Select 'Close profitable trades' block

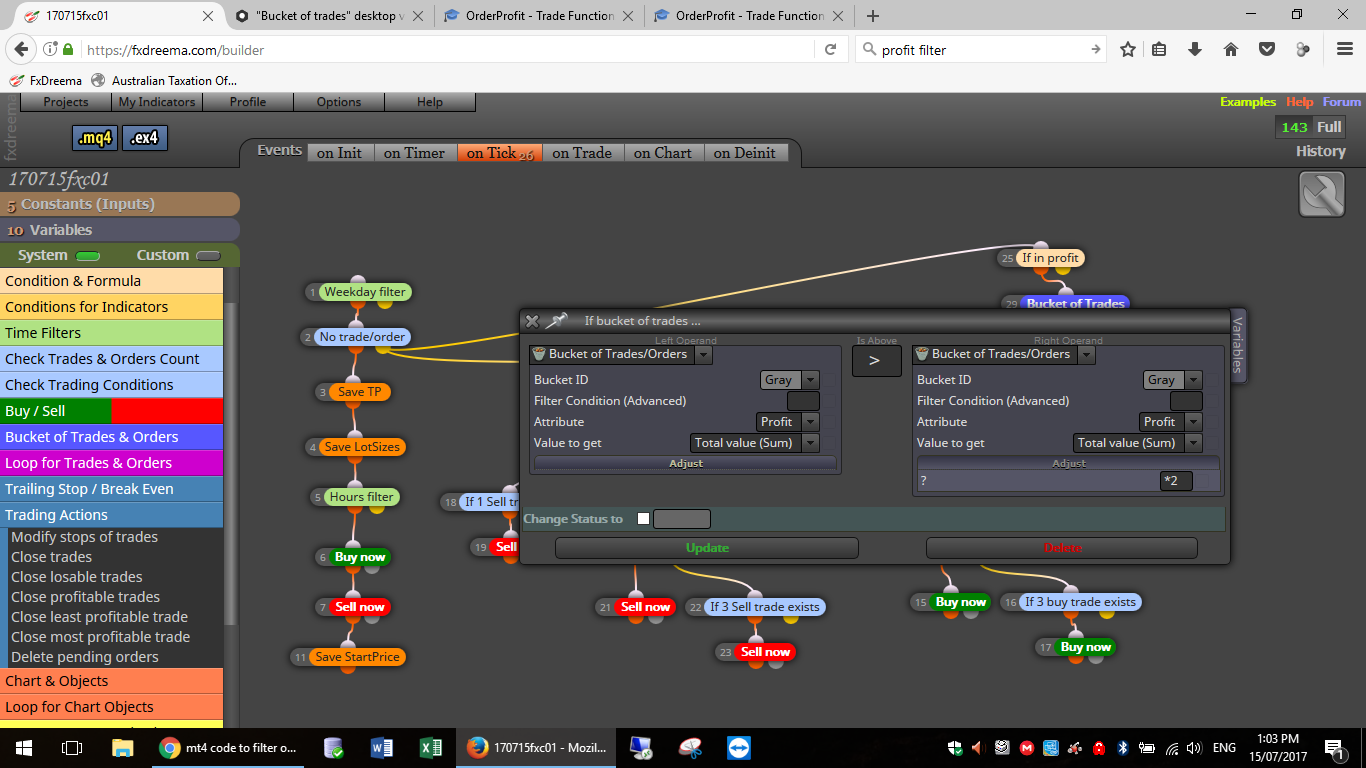pos(85,597)
